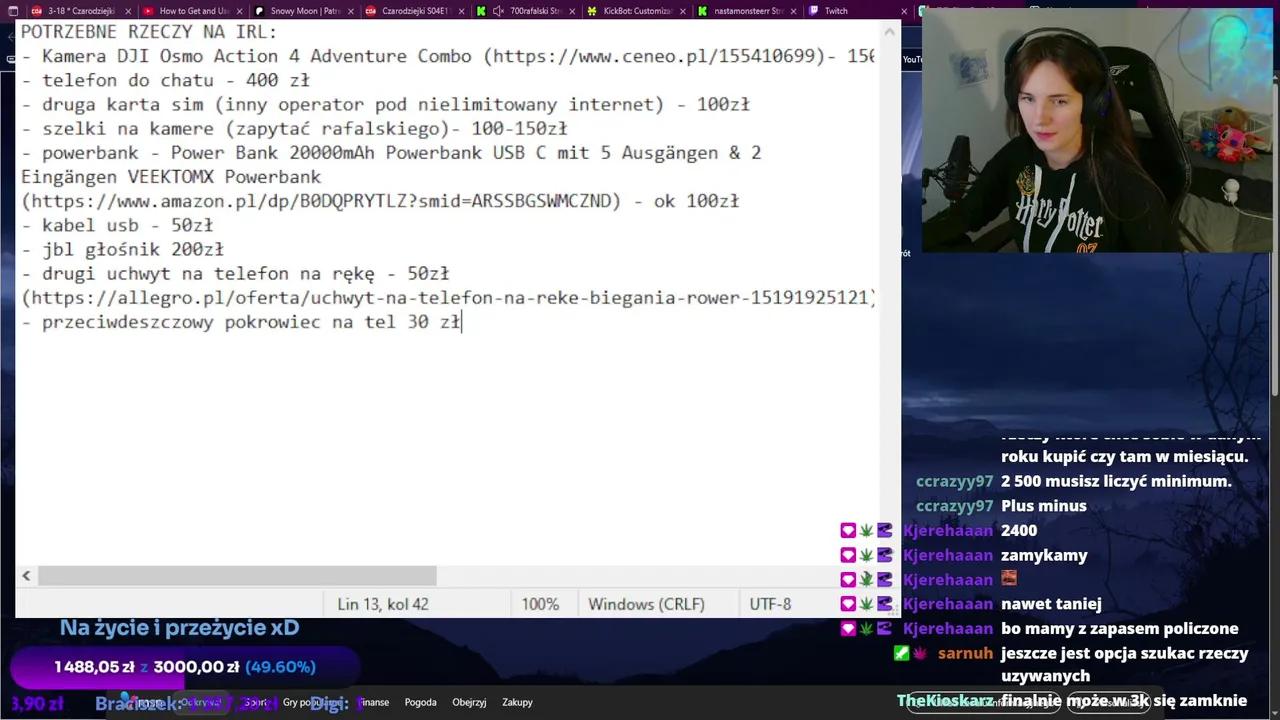
Task: Click the green Kick favicon on nastamonsteerr tab
Action: pos(703,11)
